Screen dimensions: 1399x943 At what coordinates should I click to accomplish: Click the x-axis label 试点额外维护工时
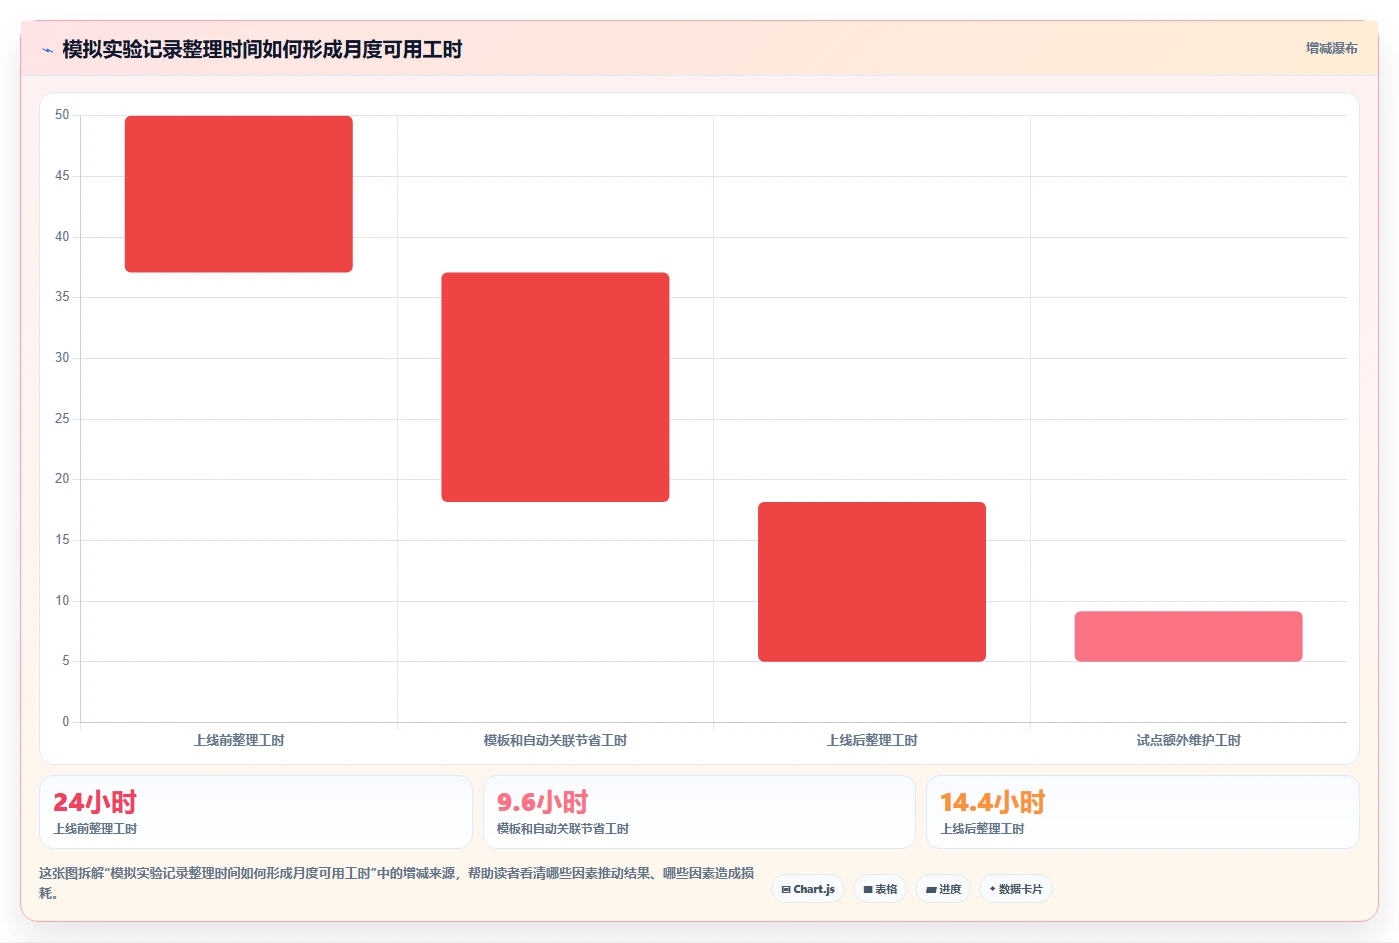click(1188, 740)
